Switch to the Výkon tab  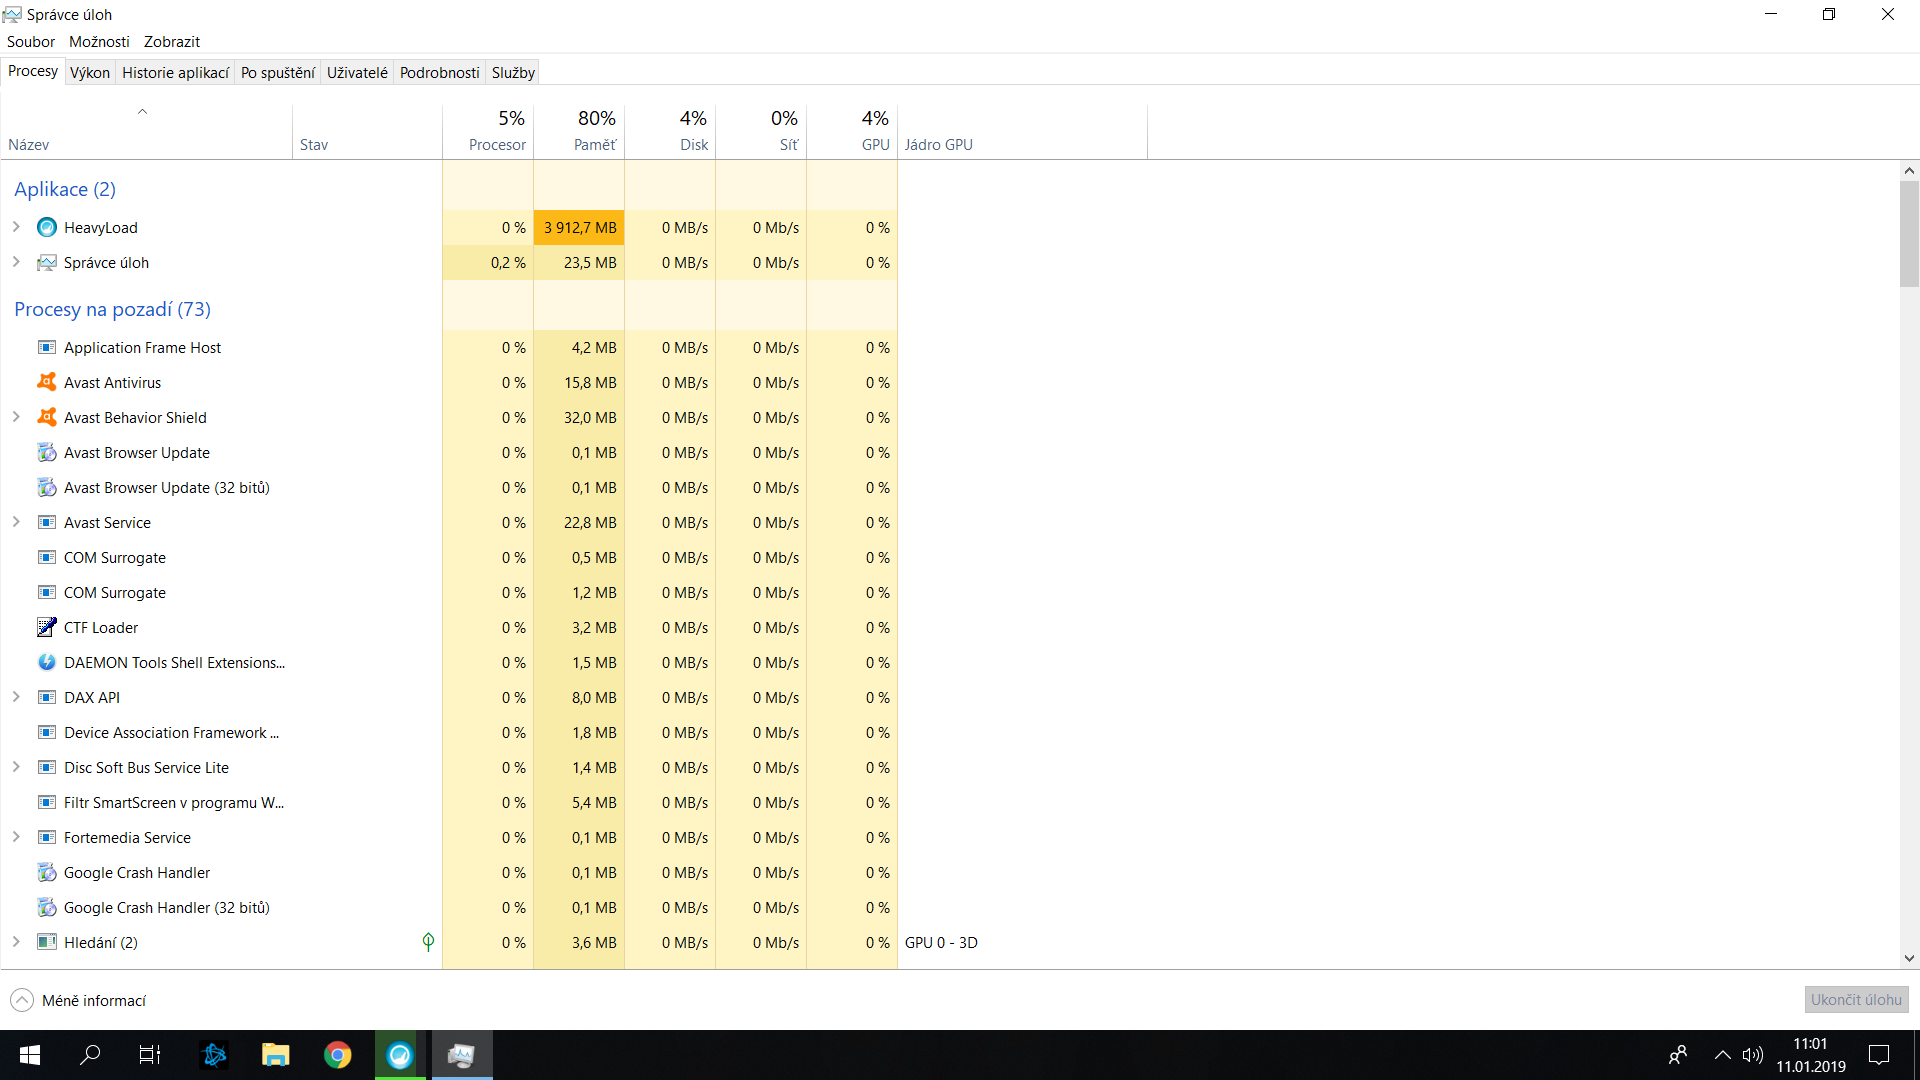coord(90,72)
